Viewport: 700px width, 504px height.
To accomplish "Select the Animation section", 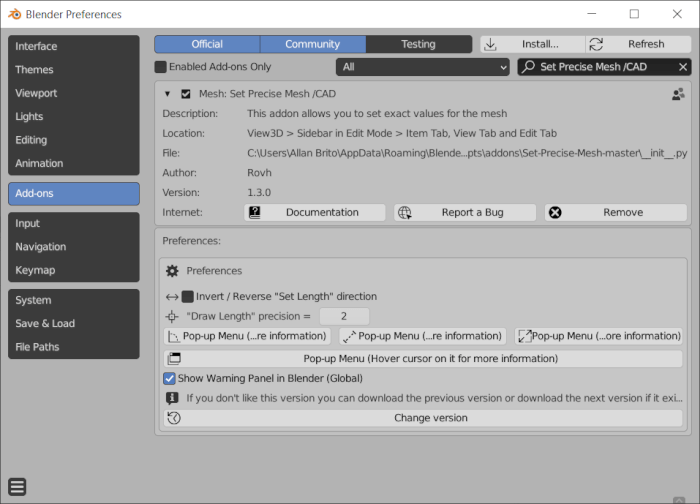I will [74, 163].
